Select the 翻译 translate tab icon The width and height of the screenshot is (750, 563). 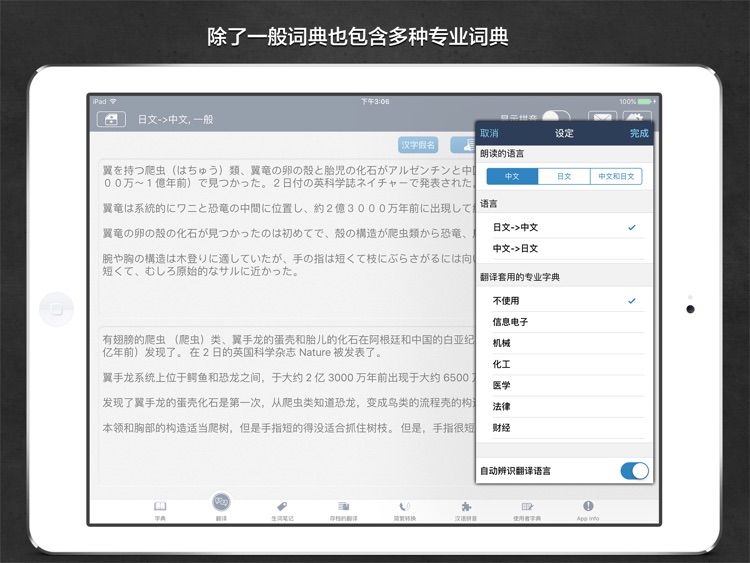click(x=221, y=502)
